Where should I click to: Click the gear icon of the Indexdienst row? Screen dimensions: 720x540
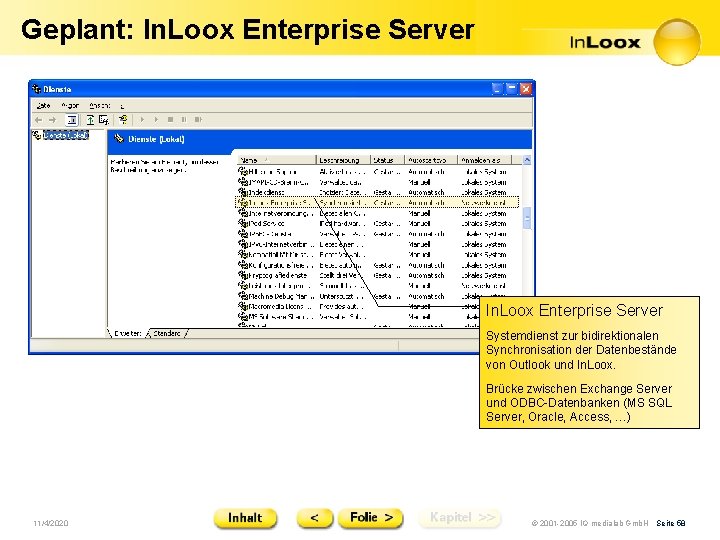tap(243, 192)
